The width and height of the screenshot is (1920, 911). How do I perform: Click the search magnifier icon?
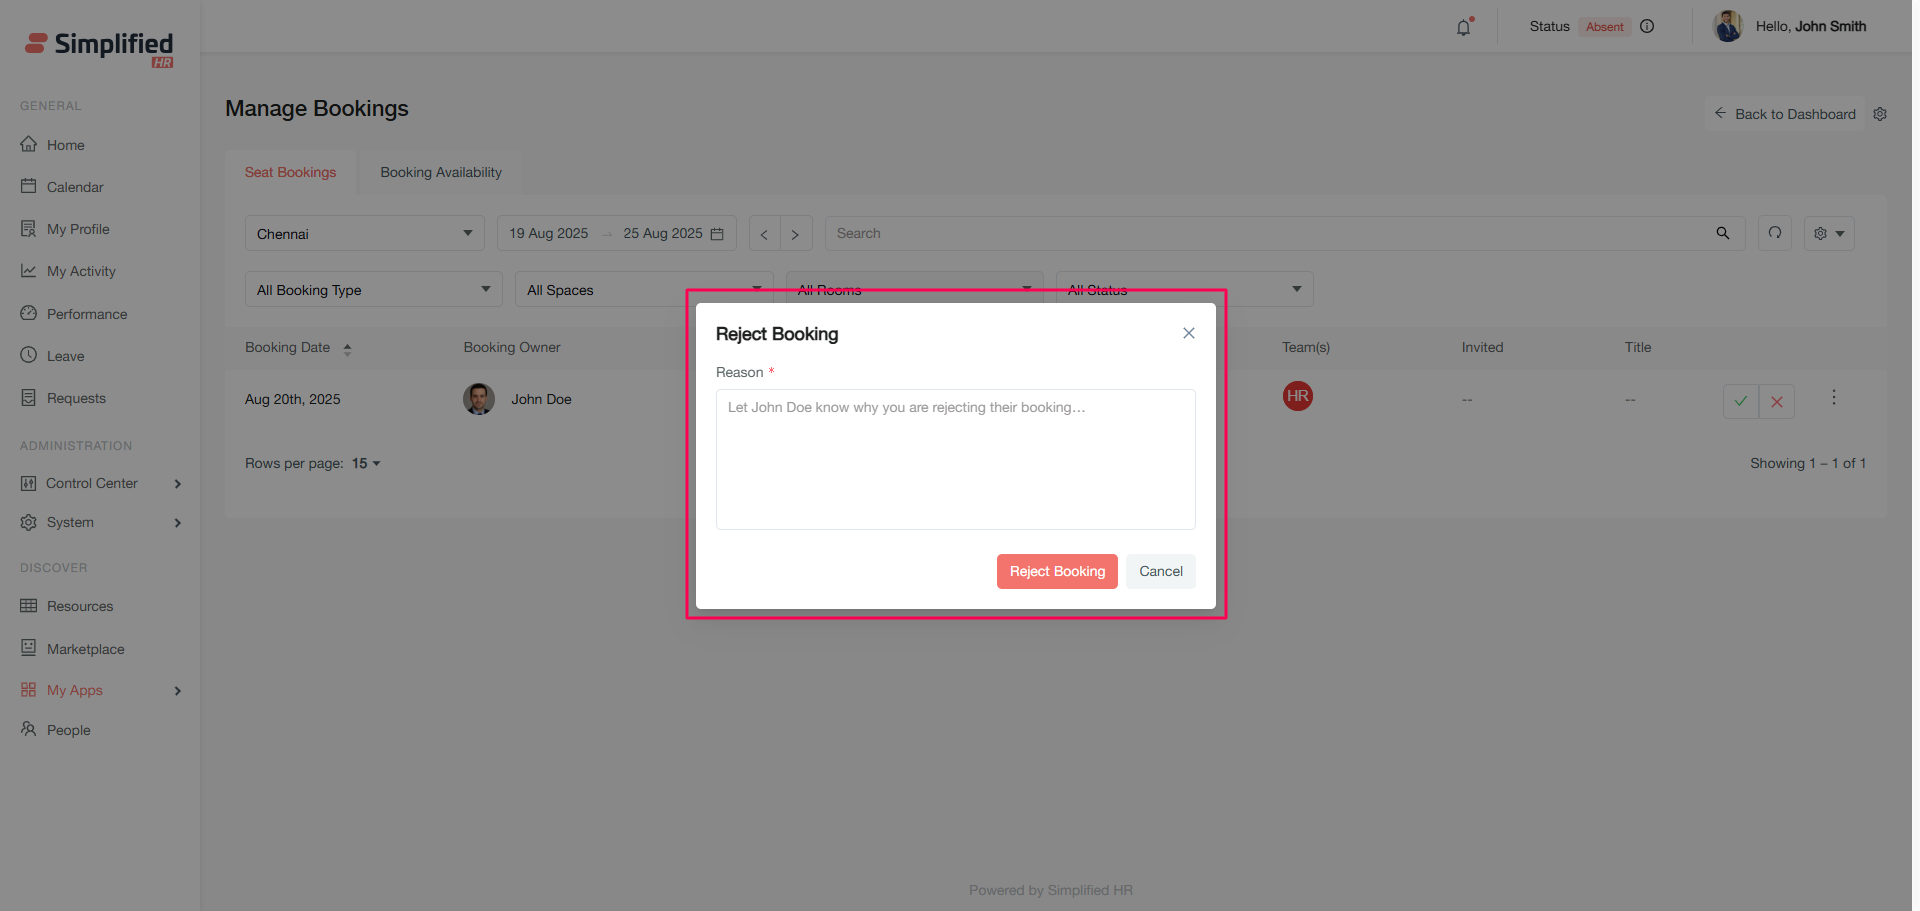point(1722,233)
